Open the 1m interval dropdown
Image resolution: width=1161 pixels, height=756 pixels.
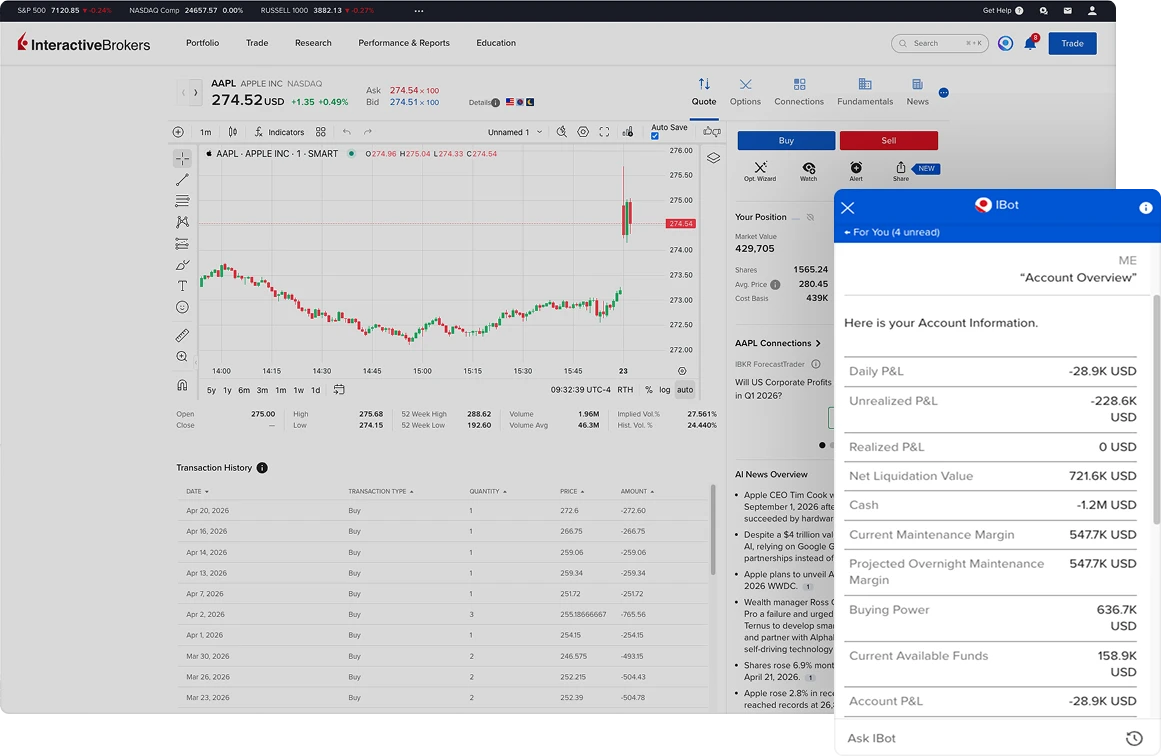(x=206, y=132)
